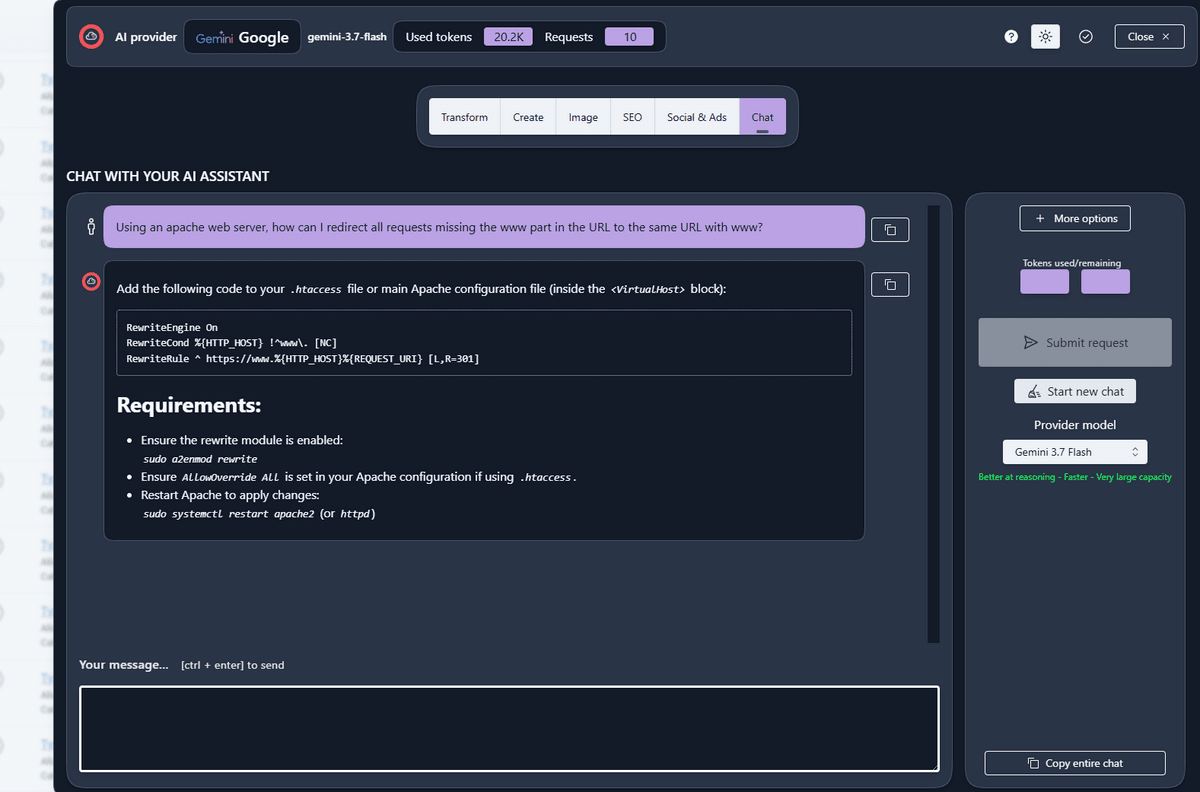Screen dimensions: 1200x792
Task: Switch to the Social & Ads tab
Action: (x=697, y=117)
